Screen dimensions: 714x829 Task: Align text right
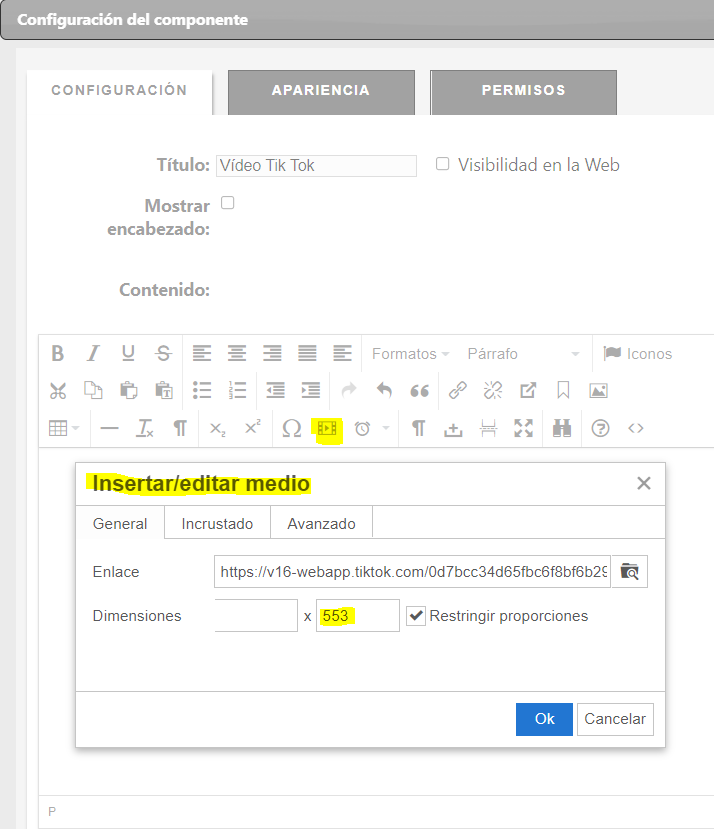point(272,353)
